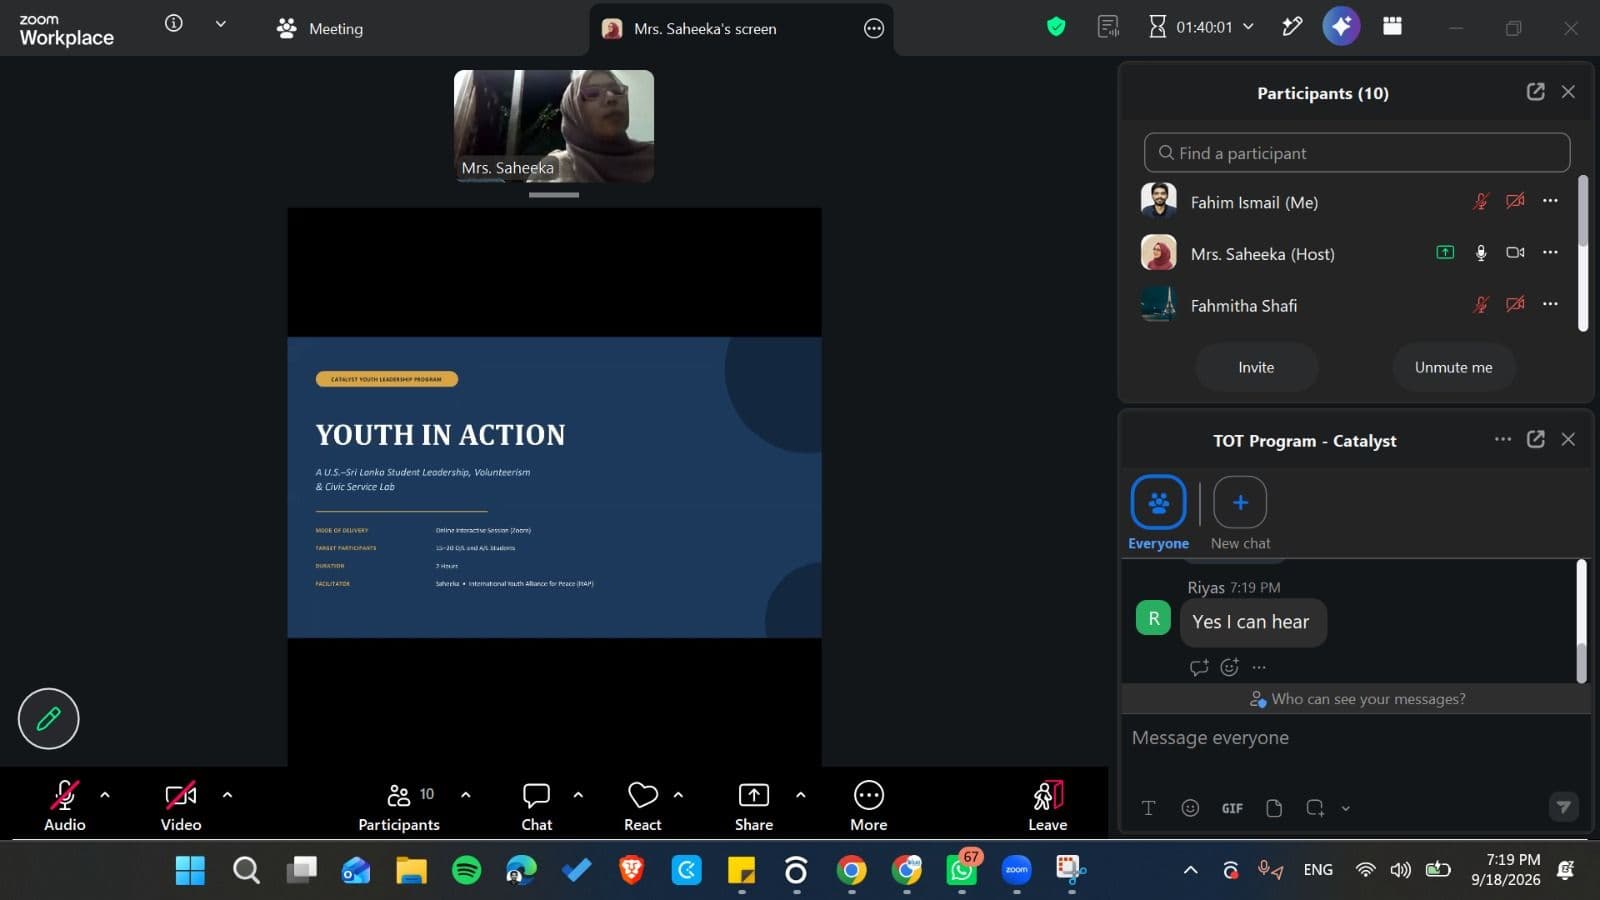Screen dimensions: 1600x900
Task: Open the React emoji menu
Action: (643, 805)
